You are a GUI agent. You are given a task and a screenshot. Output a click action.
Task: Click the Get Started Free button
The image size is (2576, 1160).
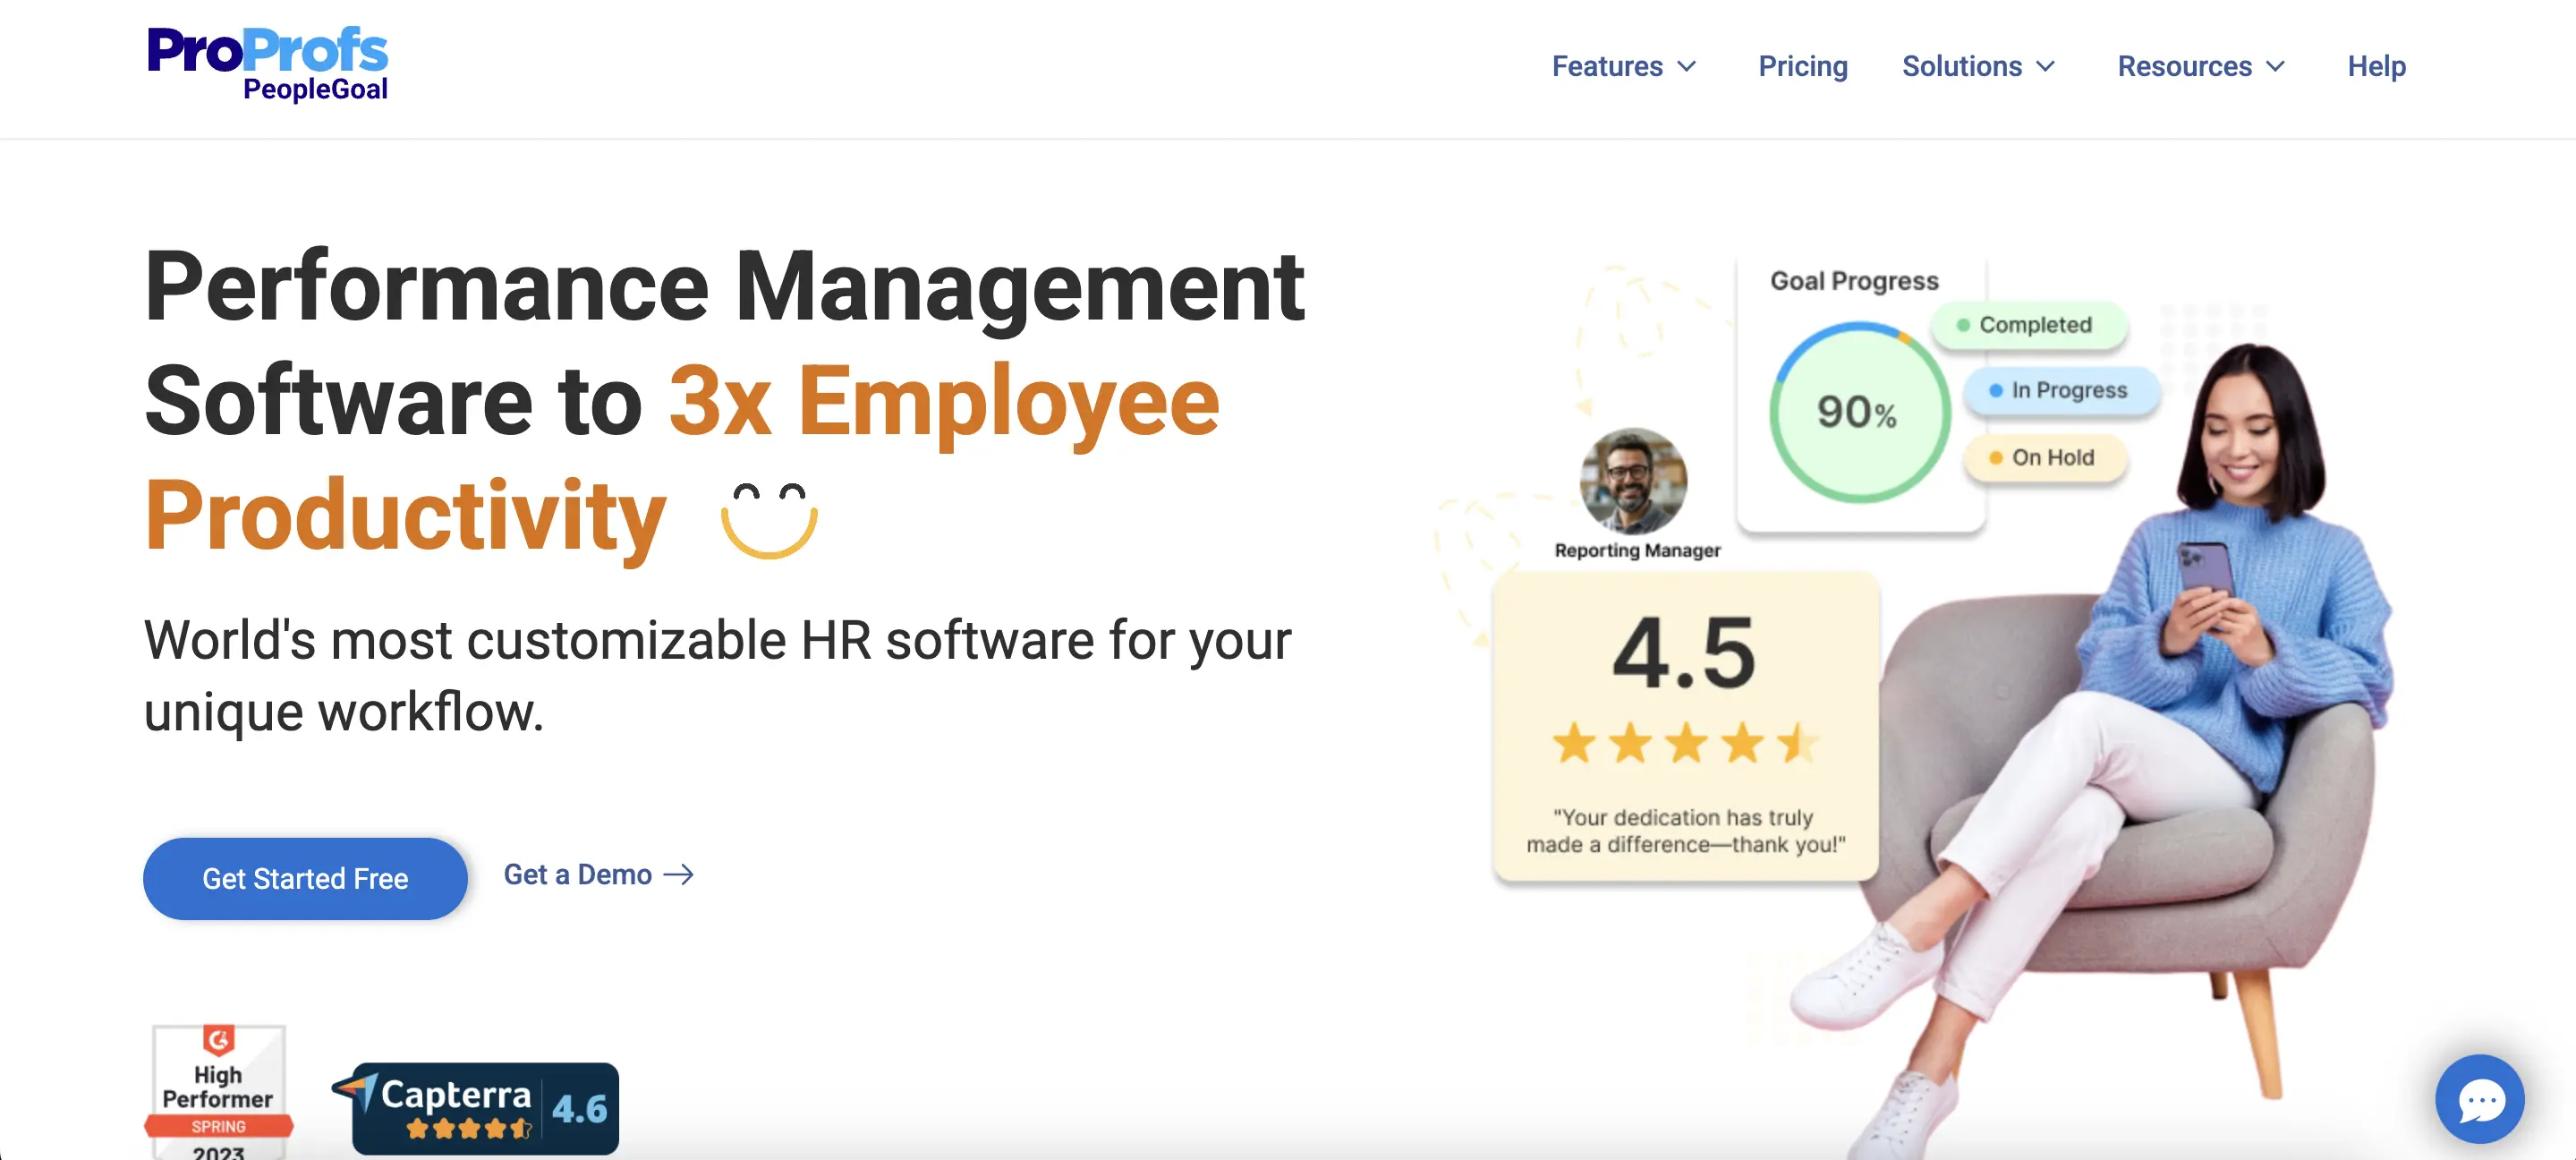tap(305, 878)
